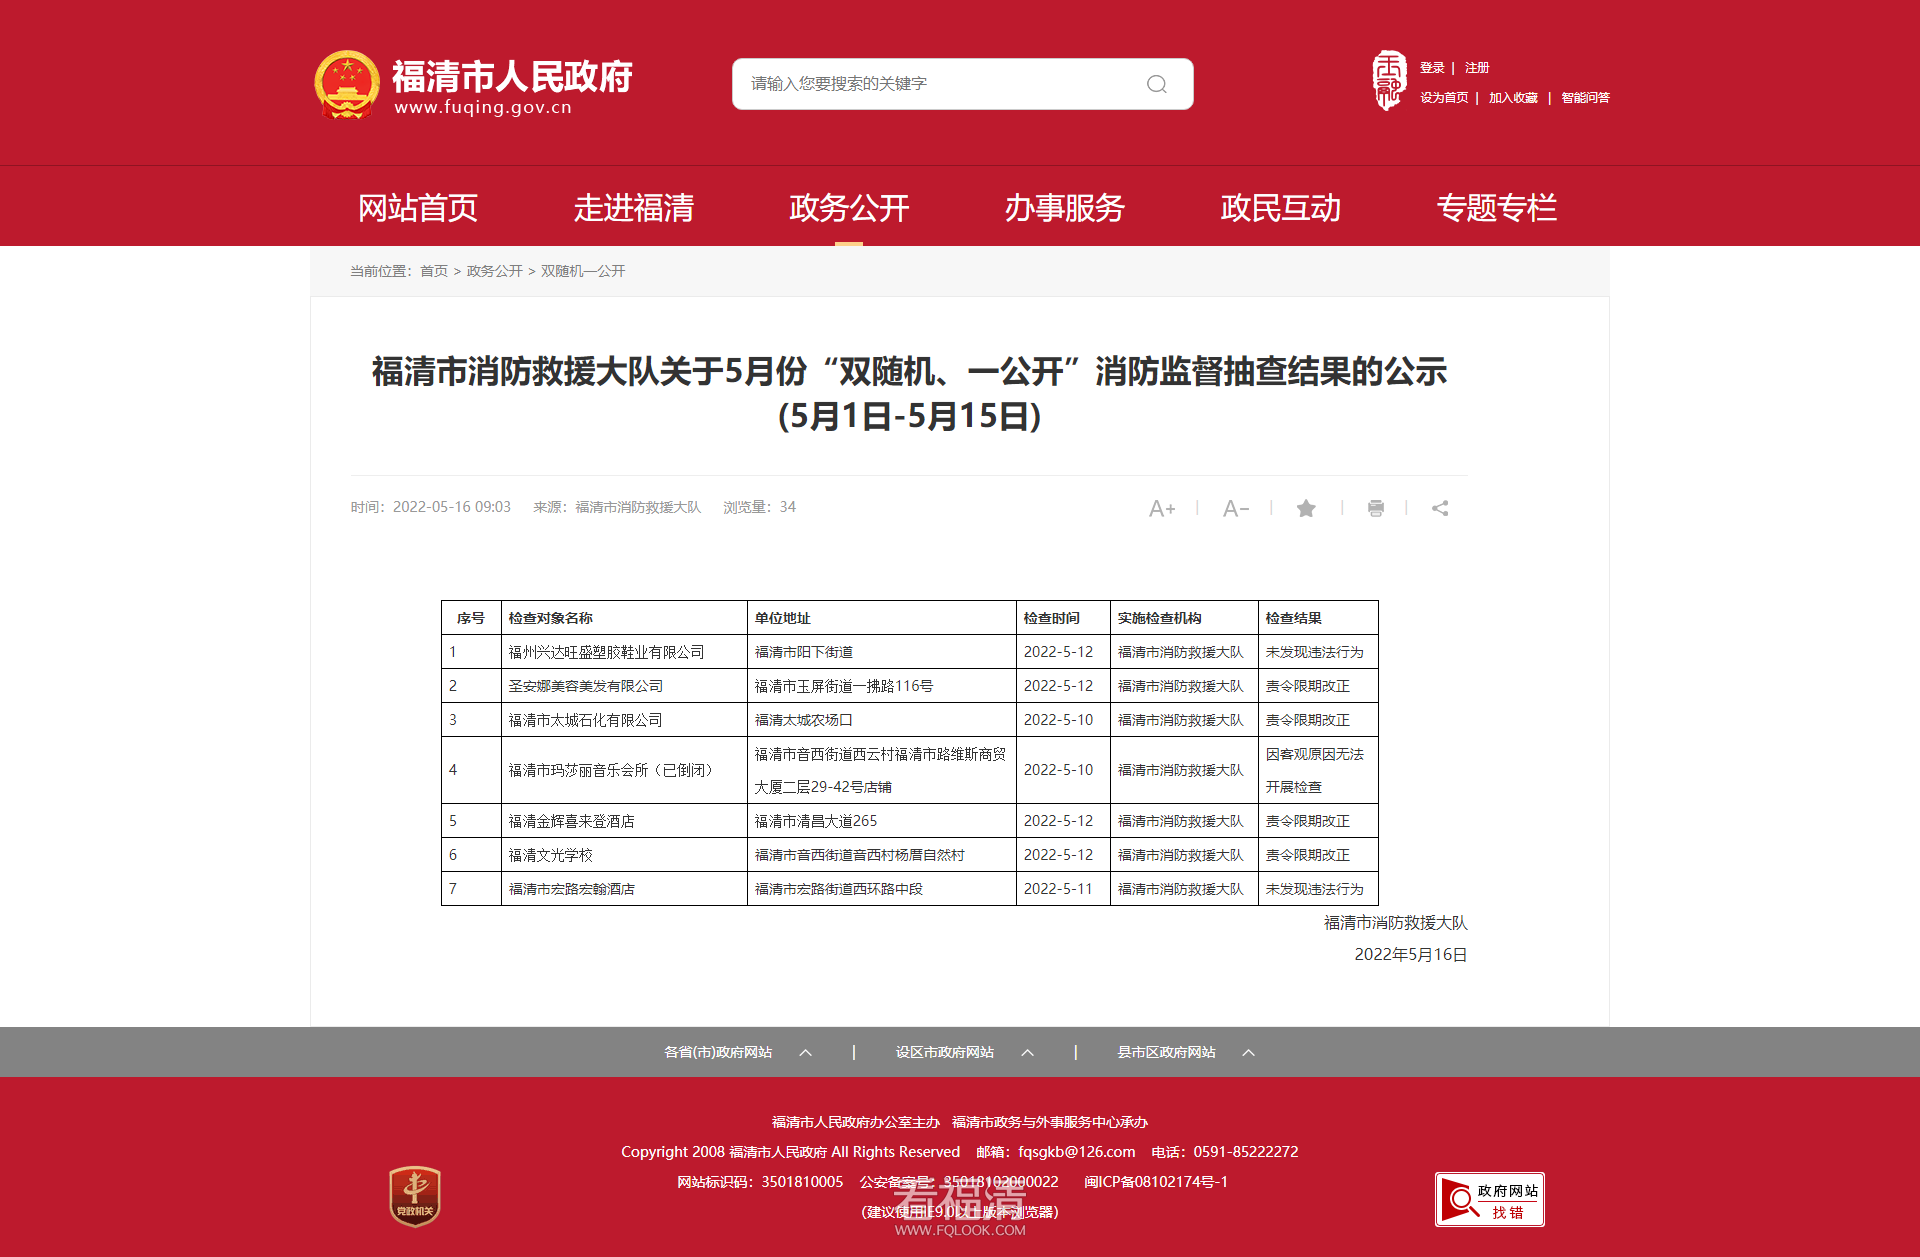Click the print article icon

(1375, 508)
